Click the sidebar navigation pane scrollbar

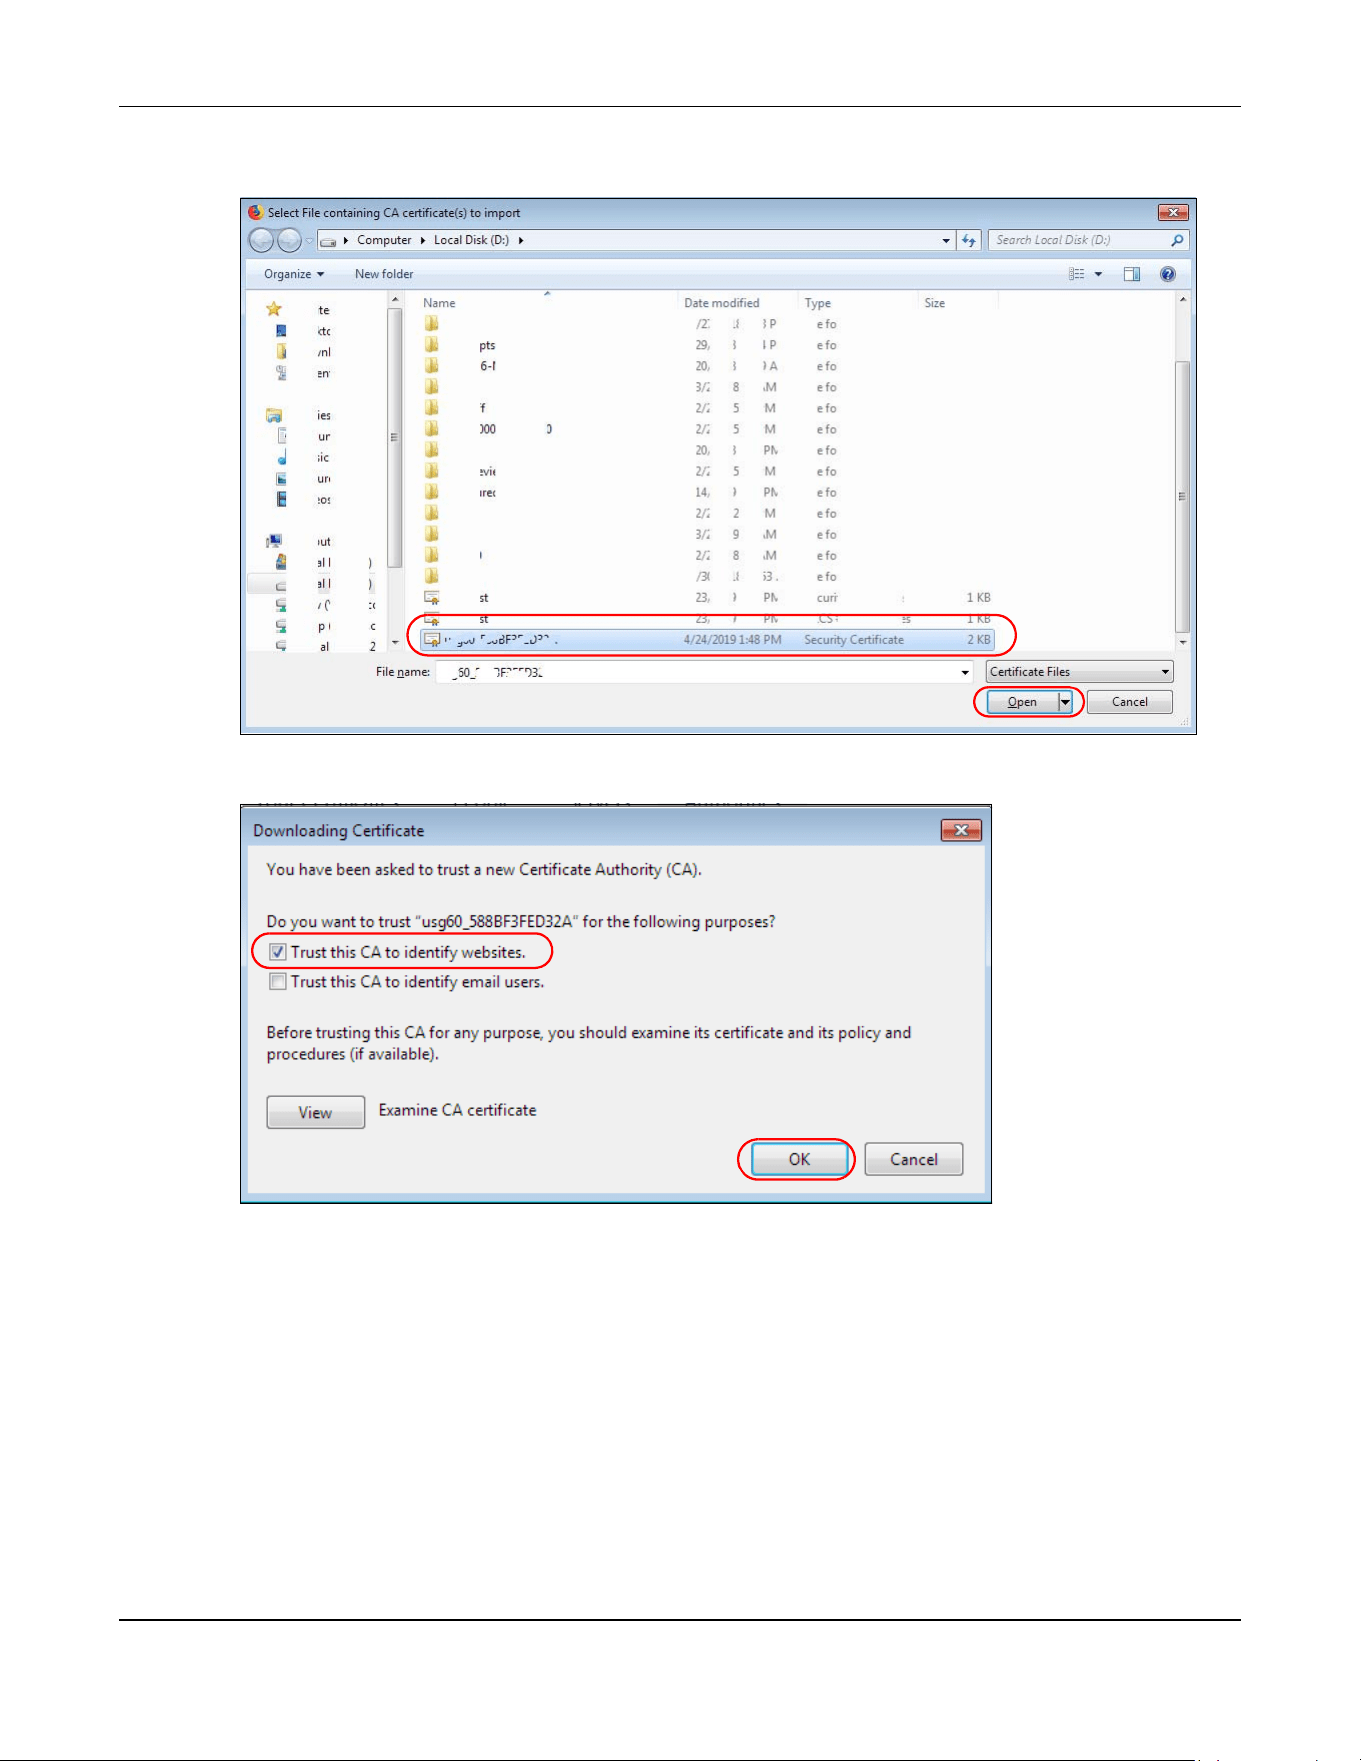click(395, 470)
